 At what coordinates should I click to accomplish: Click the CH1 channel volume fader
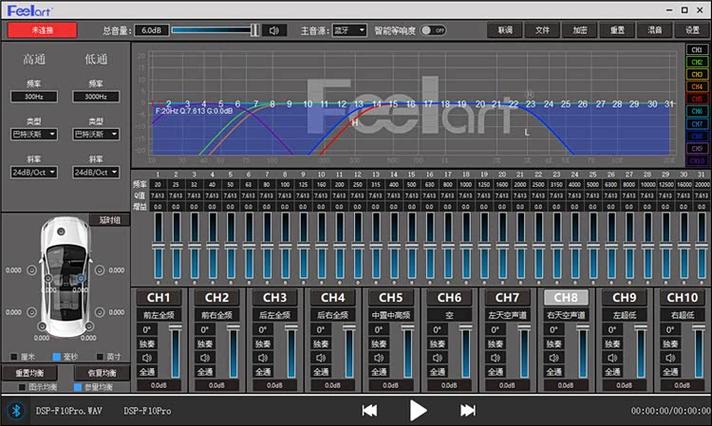[x=175, y=328]
